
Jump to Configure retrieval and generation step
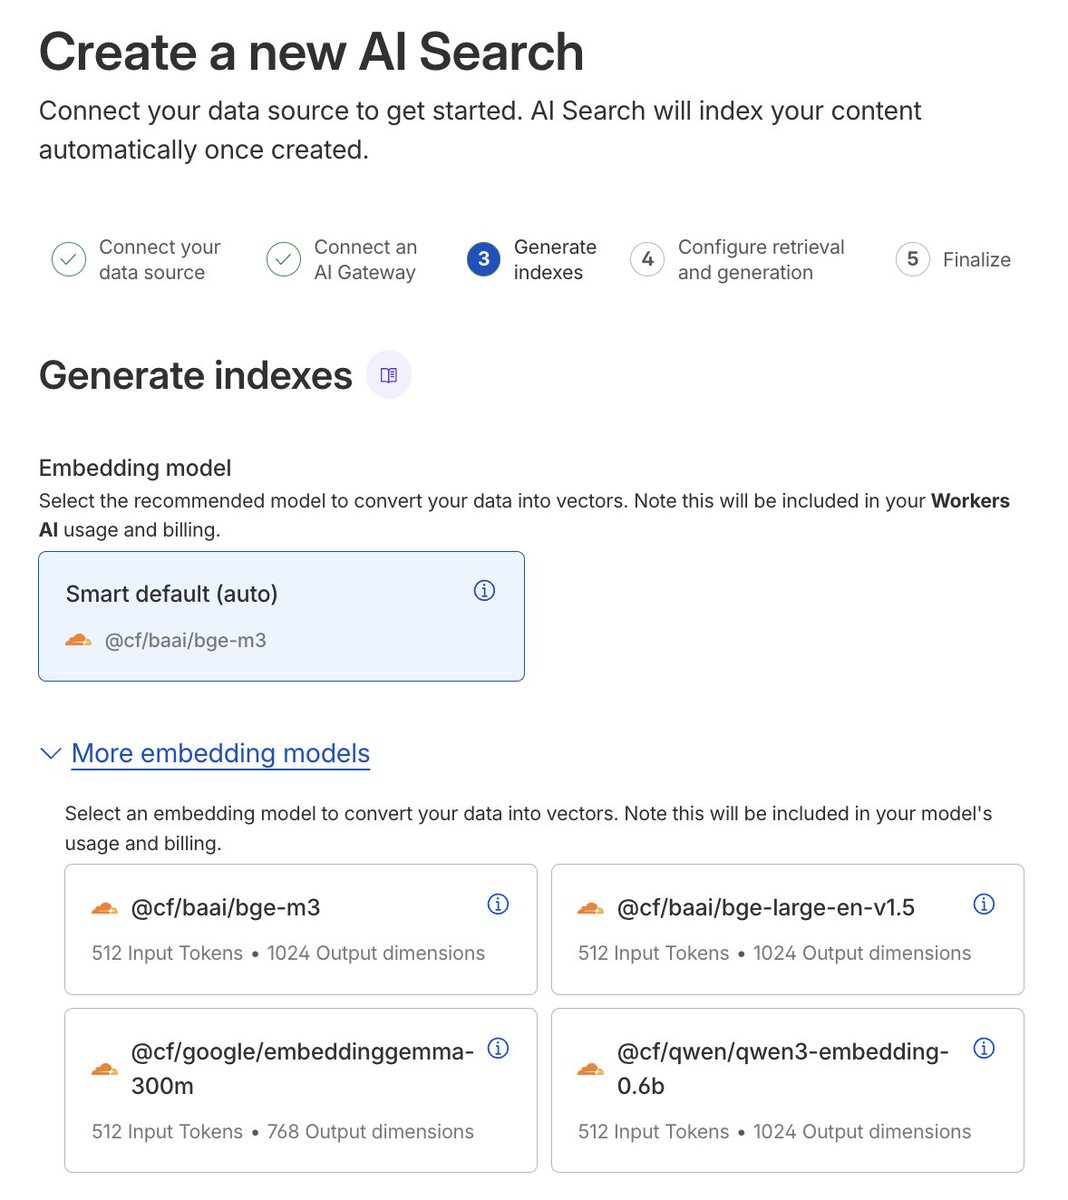[760, 260]
